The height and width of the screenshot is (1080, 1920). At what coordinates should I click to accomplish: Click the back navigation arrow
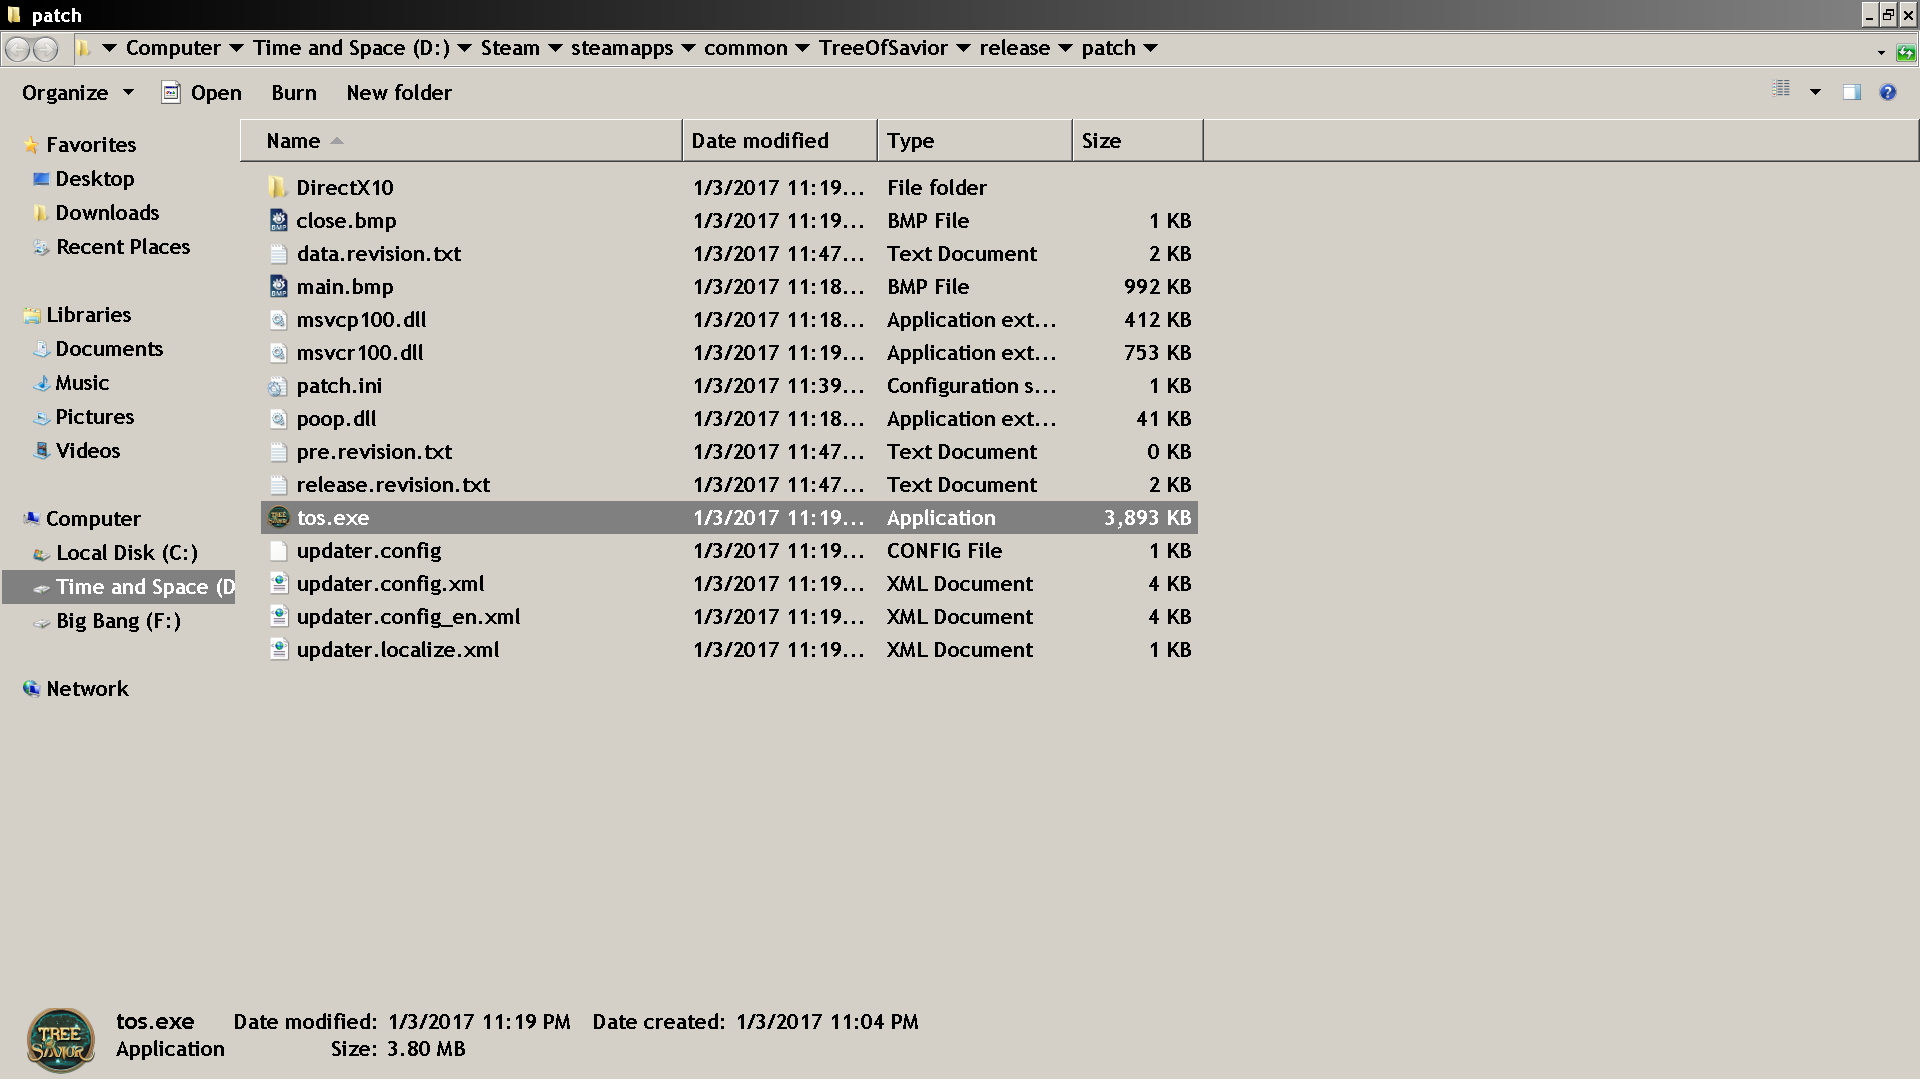[17, 48]
